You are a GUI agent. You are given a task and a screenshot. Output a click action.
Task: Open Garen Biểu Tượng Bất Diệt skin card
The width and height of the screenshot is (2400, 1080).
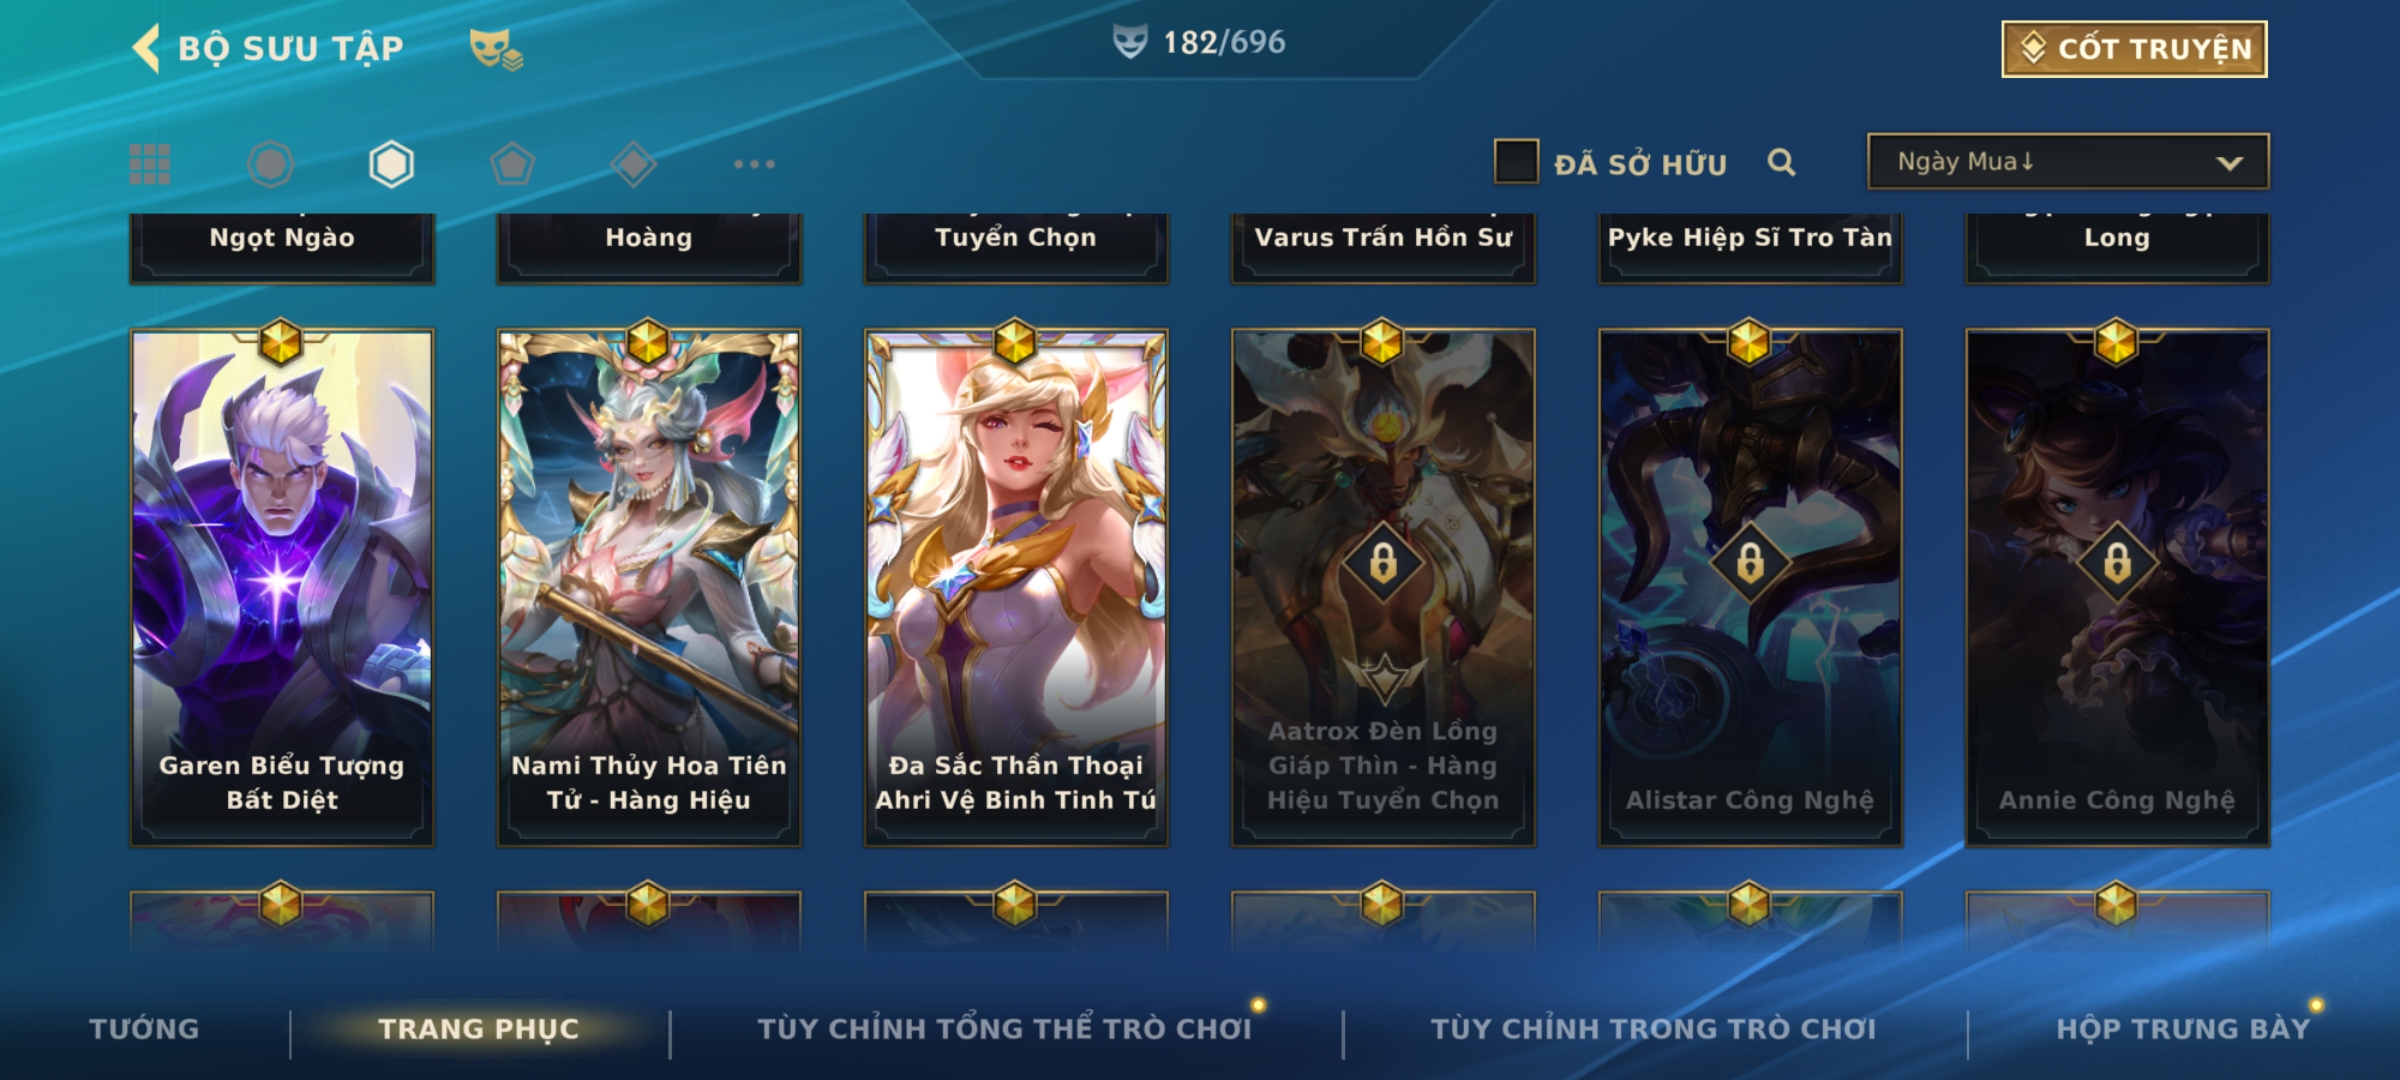282,588
